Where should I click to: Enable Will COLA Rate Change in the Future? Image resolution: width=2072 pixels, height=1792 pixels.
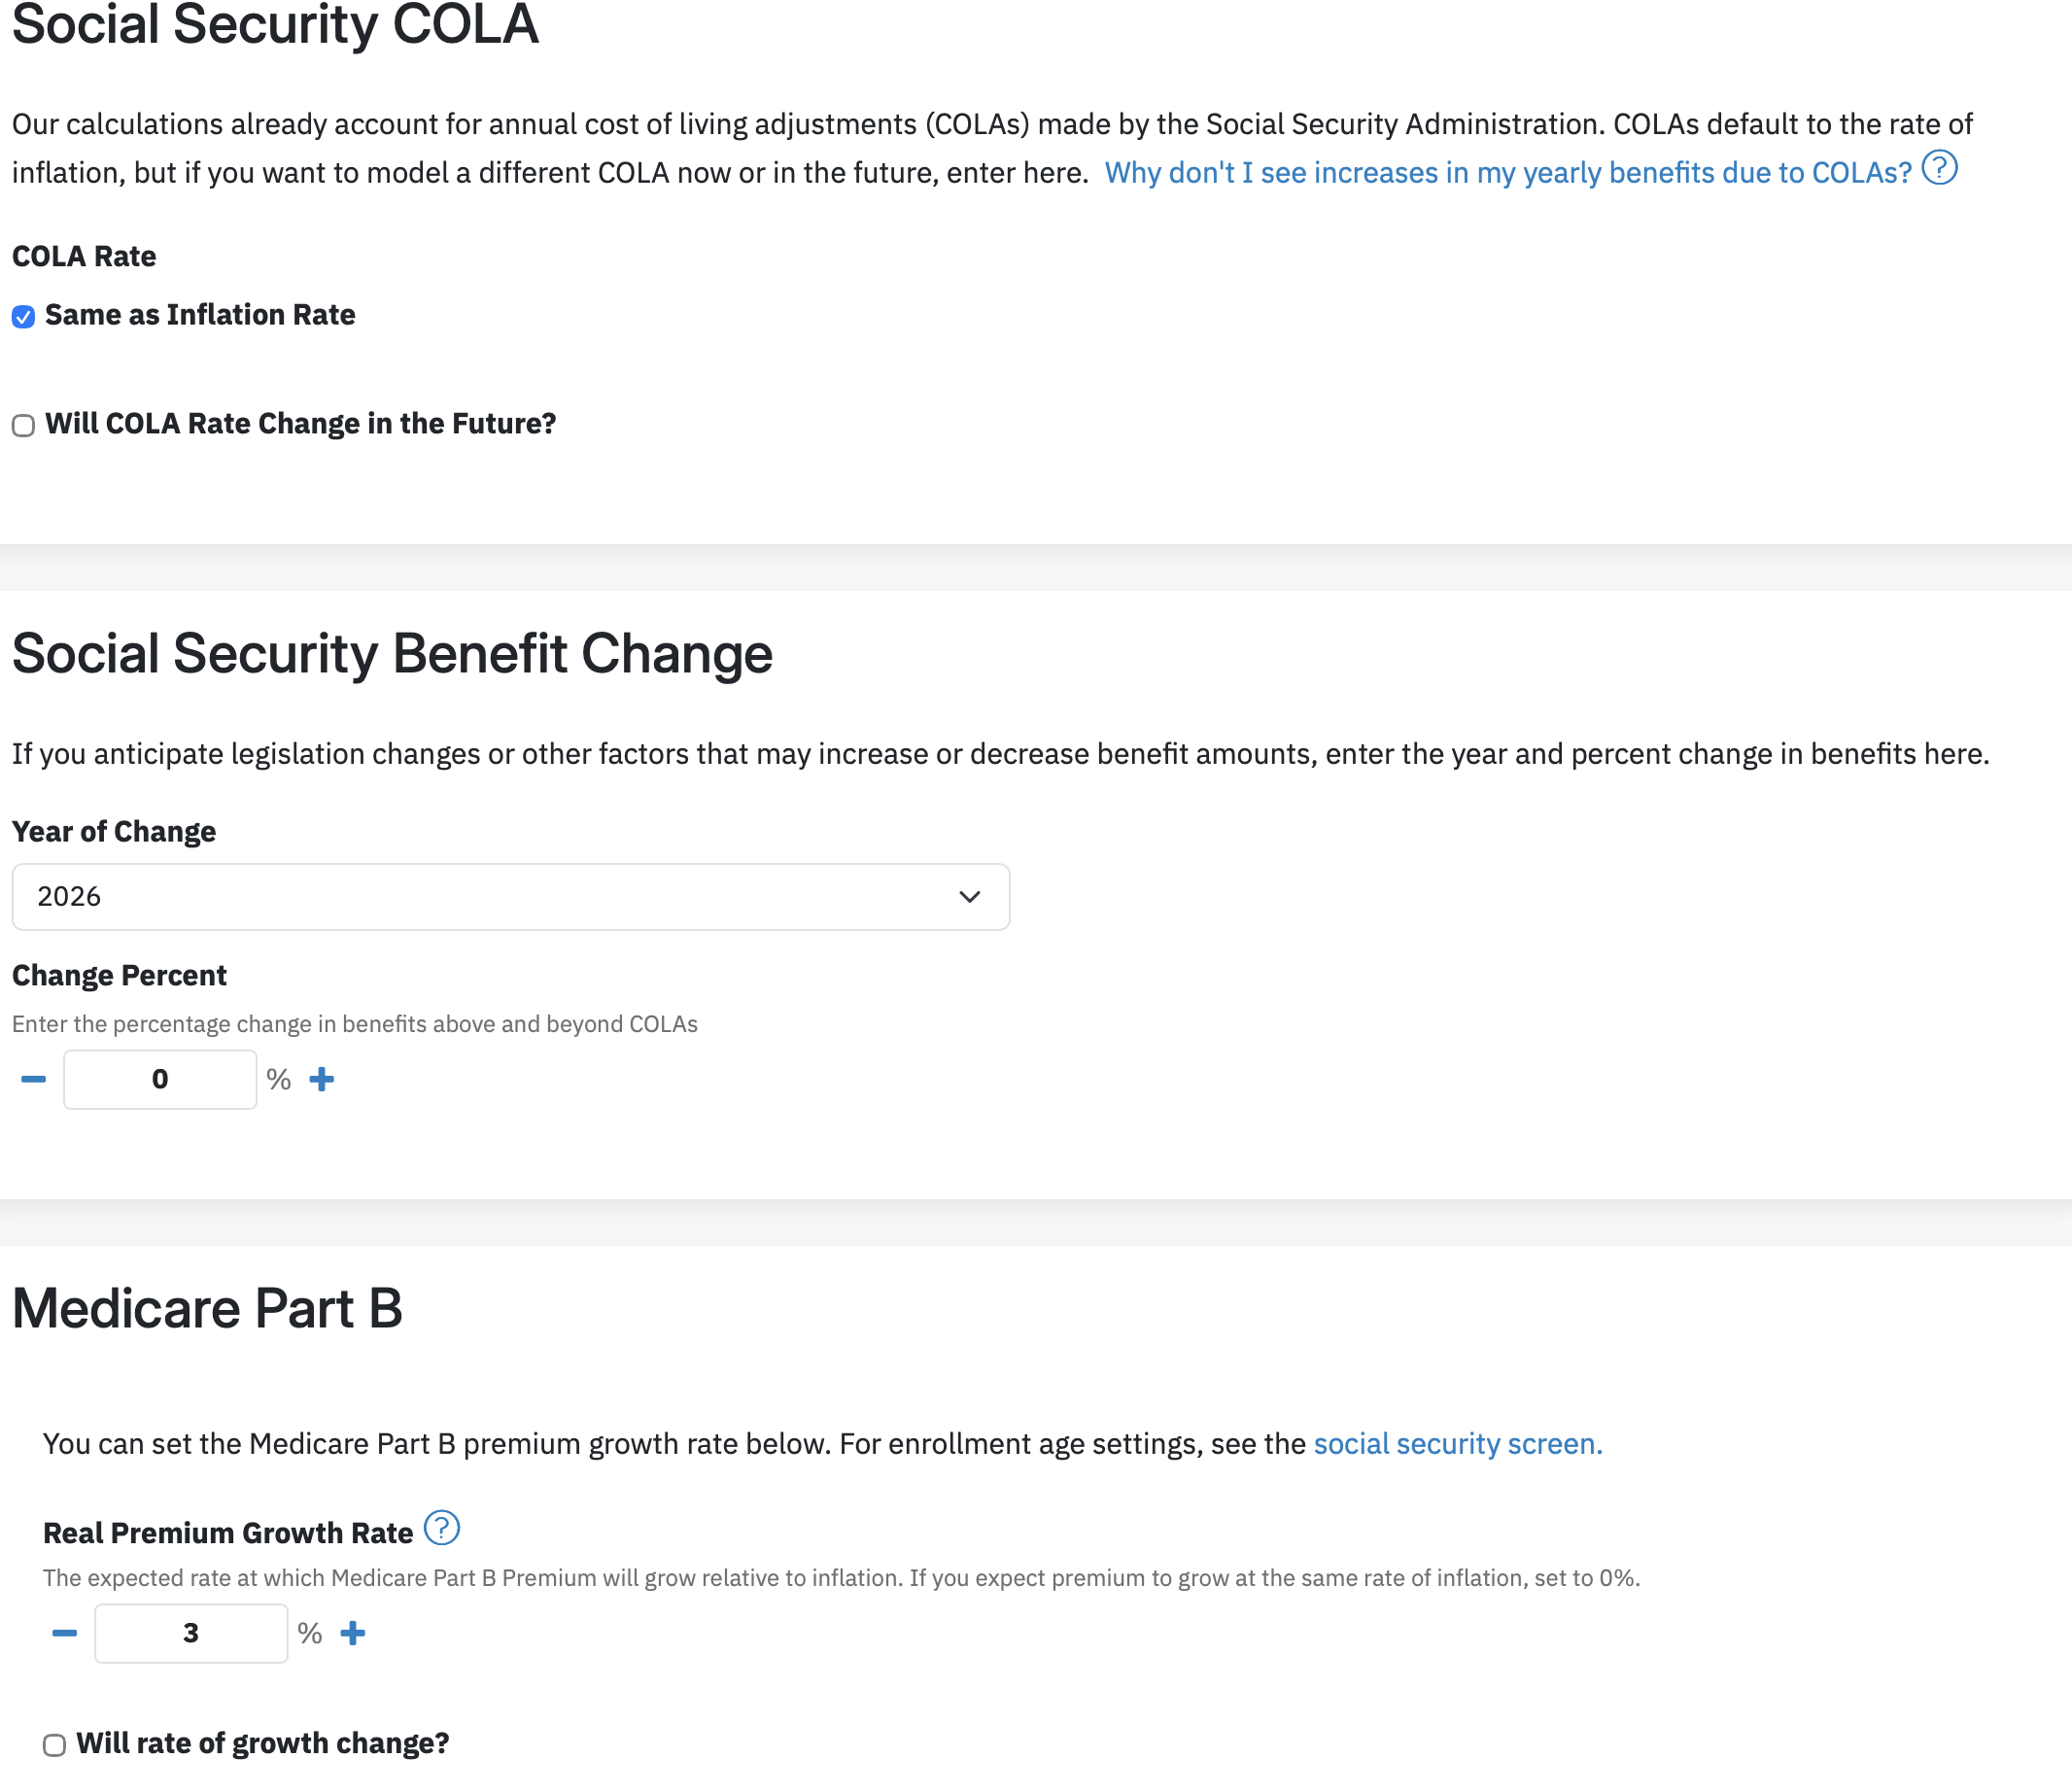[23, 426]
